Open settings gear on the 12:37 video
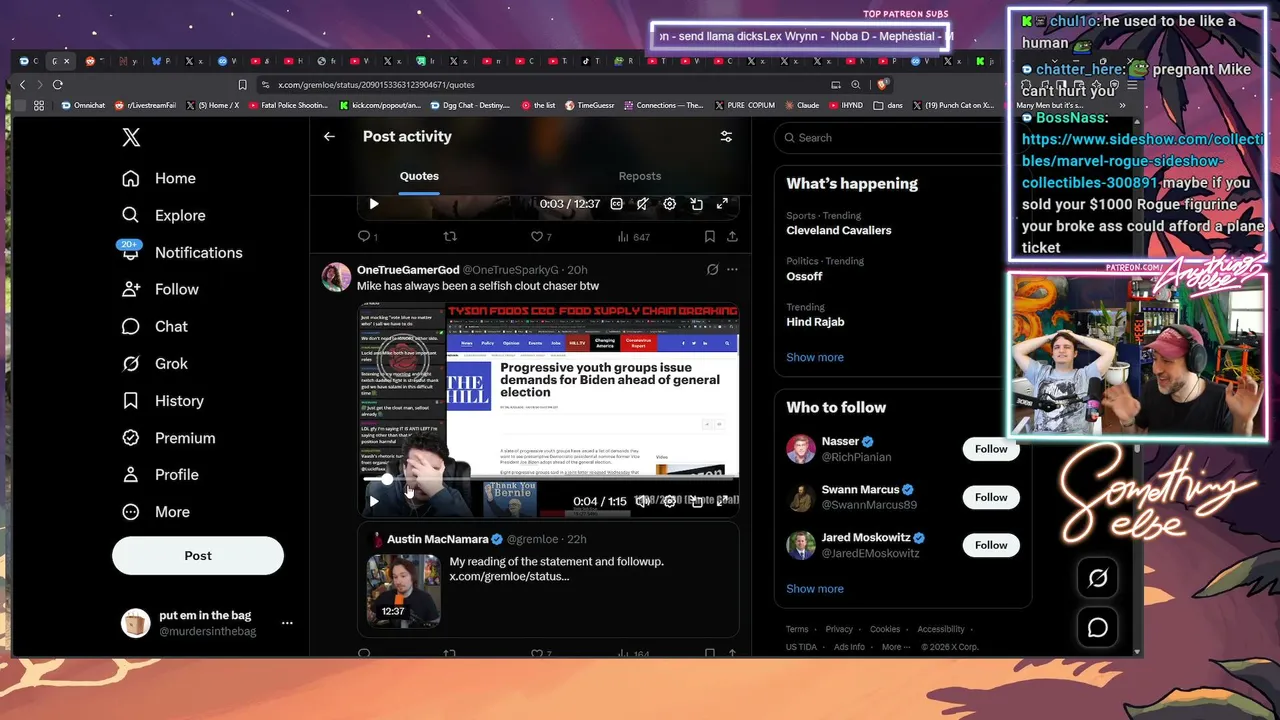 (669, 204)
